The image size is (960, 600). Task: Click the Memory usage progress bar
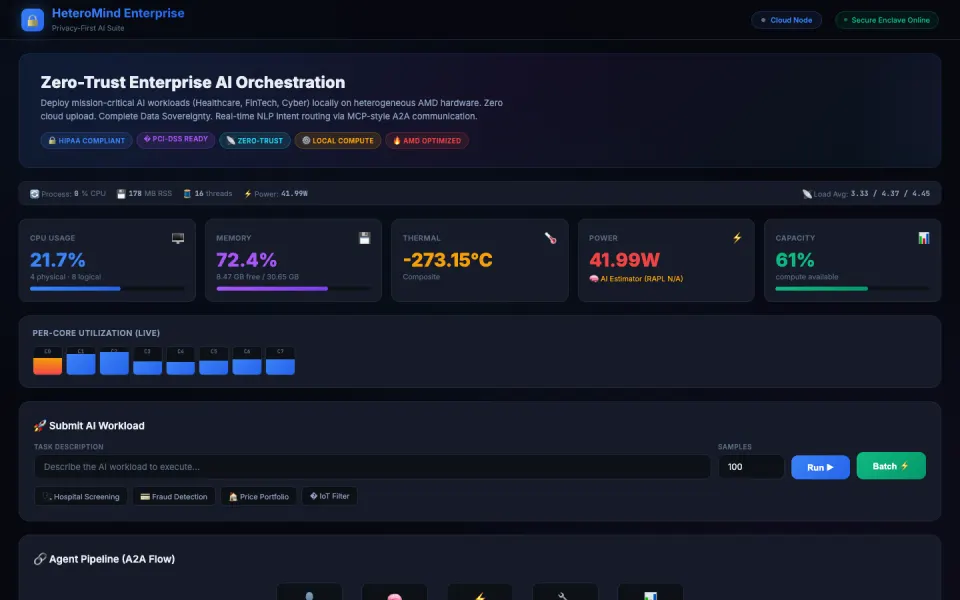coord(293,288)
